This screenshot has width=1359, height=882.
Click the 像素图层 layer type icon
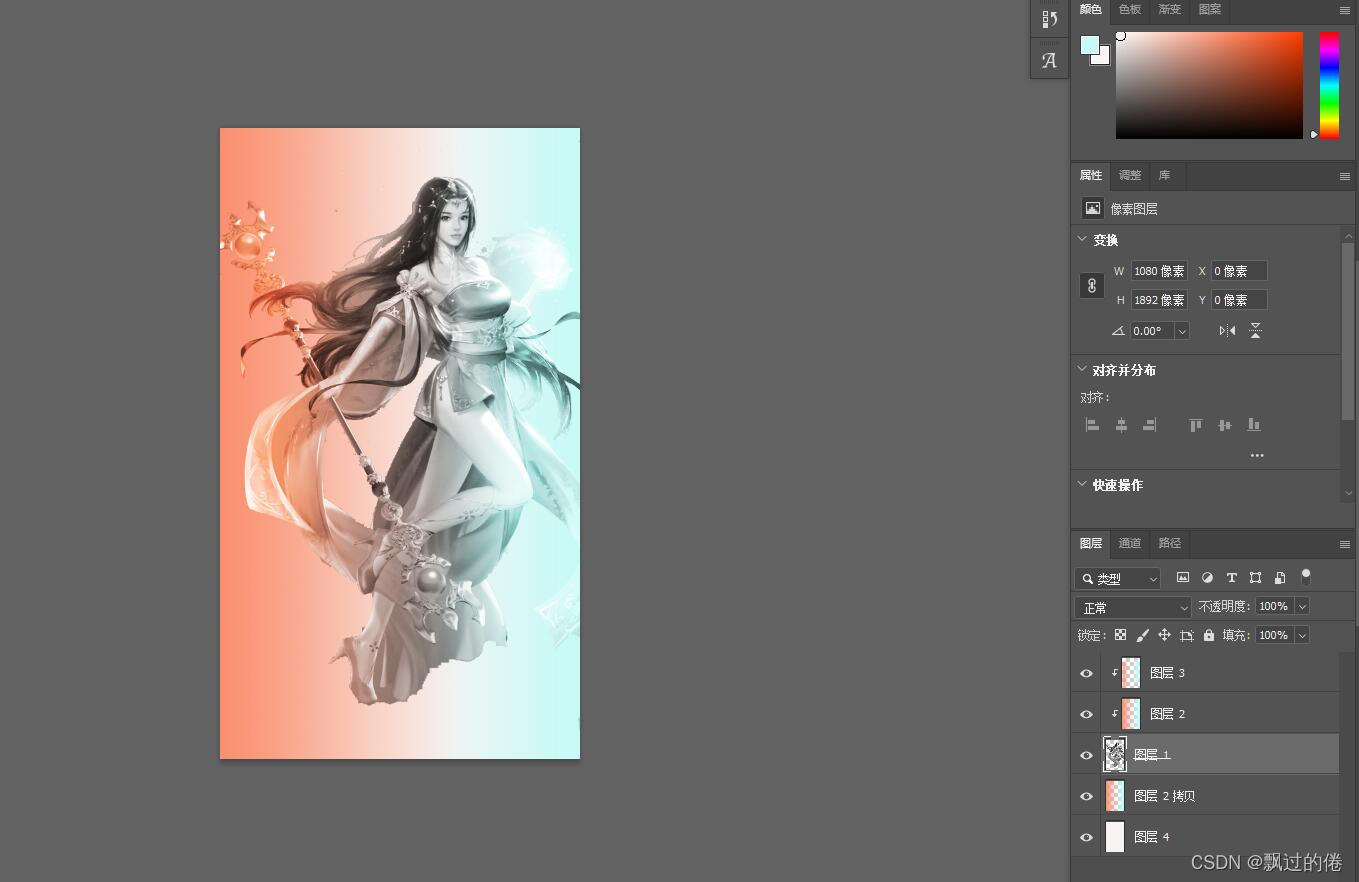(x=1093, y=208)
